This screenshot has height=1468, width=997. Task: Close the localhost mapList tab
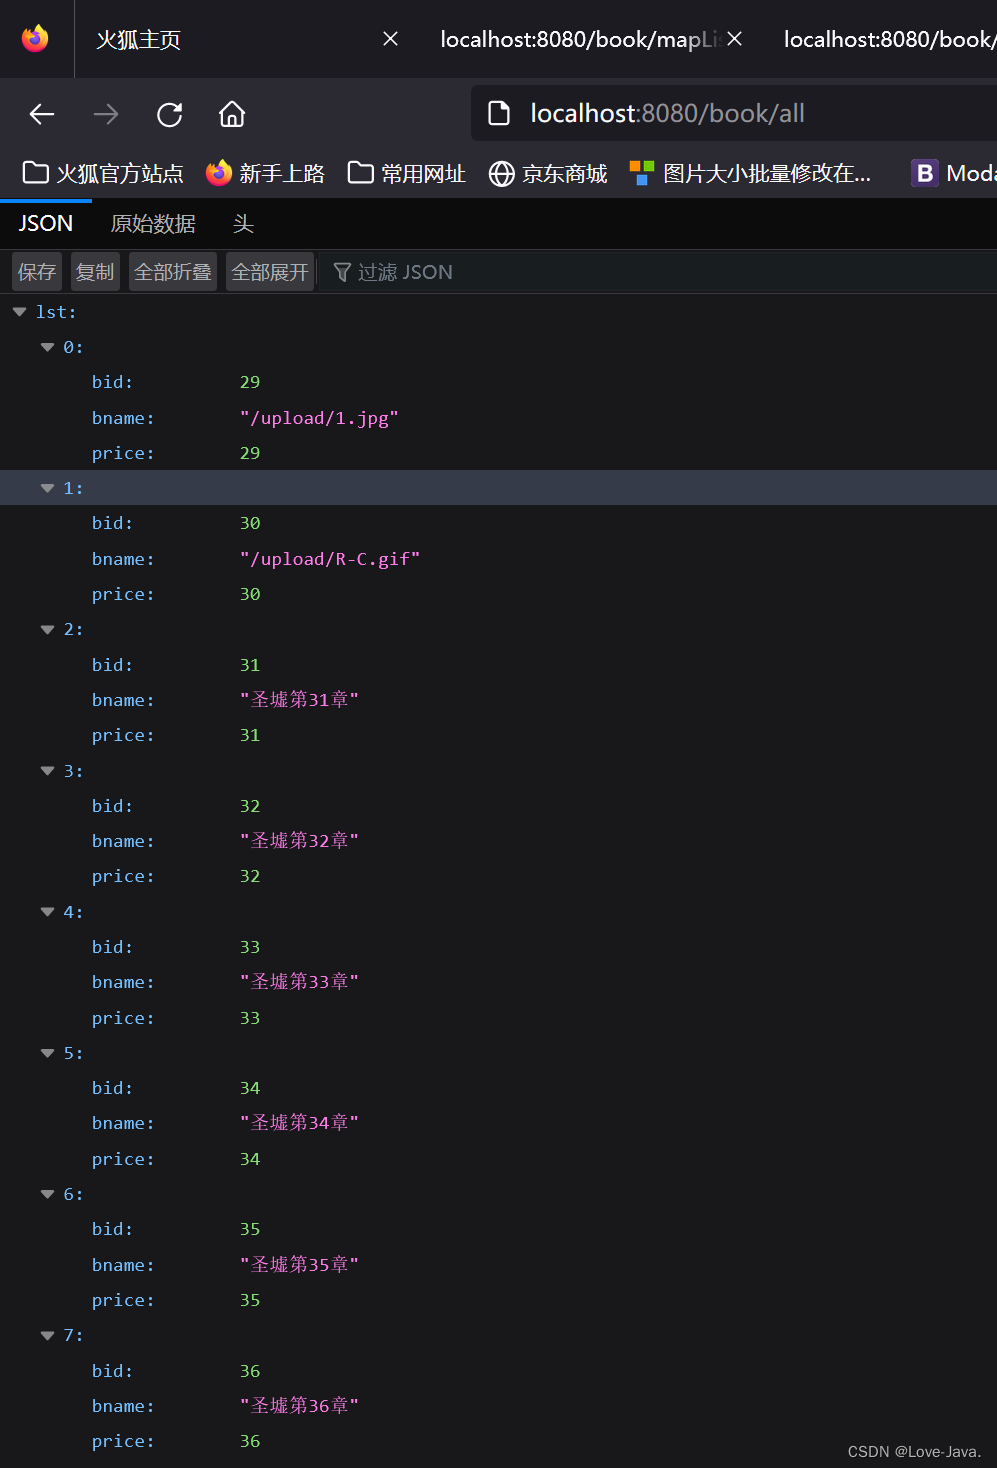pos(735,39)
